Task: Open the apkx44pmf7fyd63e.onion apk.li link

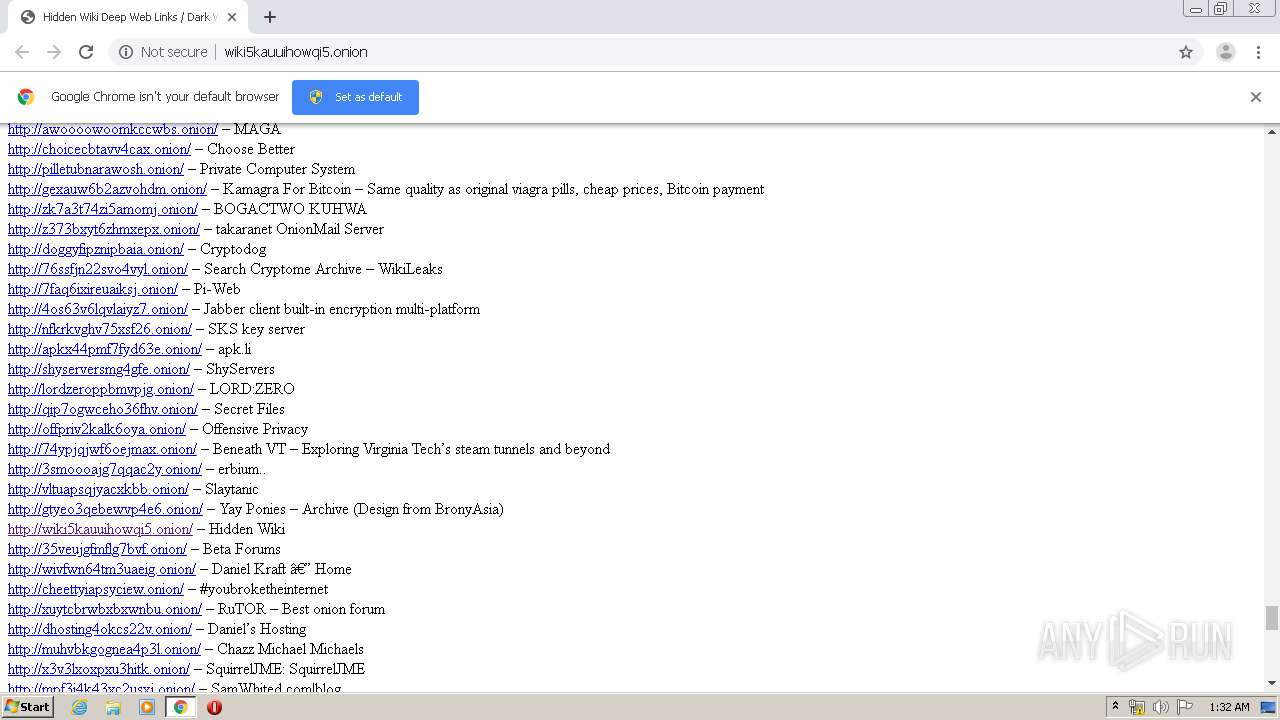Action: click(x=105, y=349)
